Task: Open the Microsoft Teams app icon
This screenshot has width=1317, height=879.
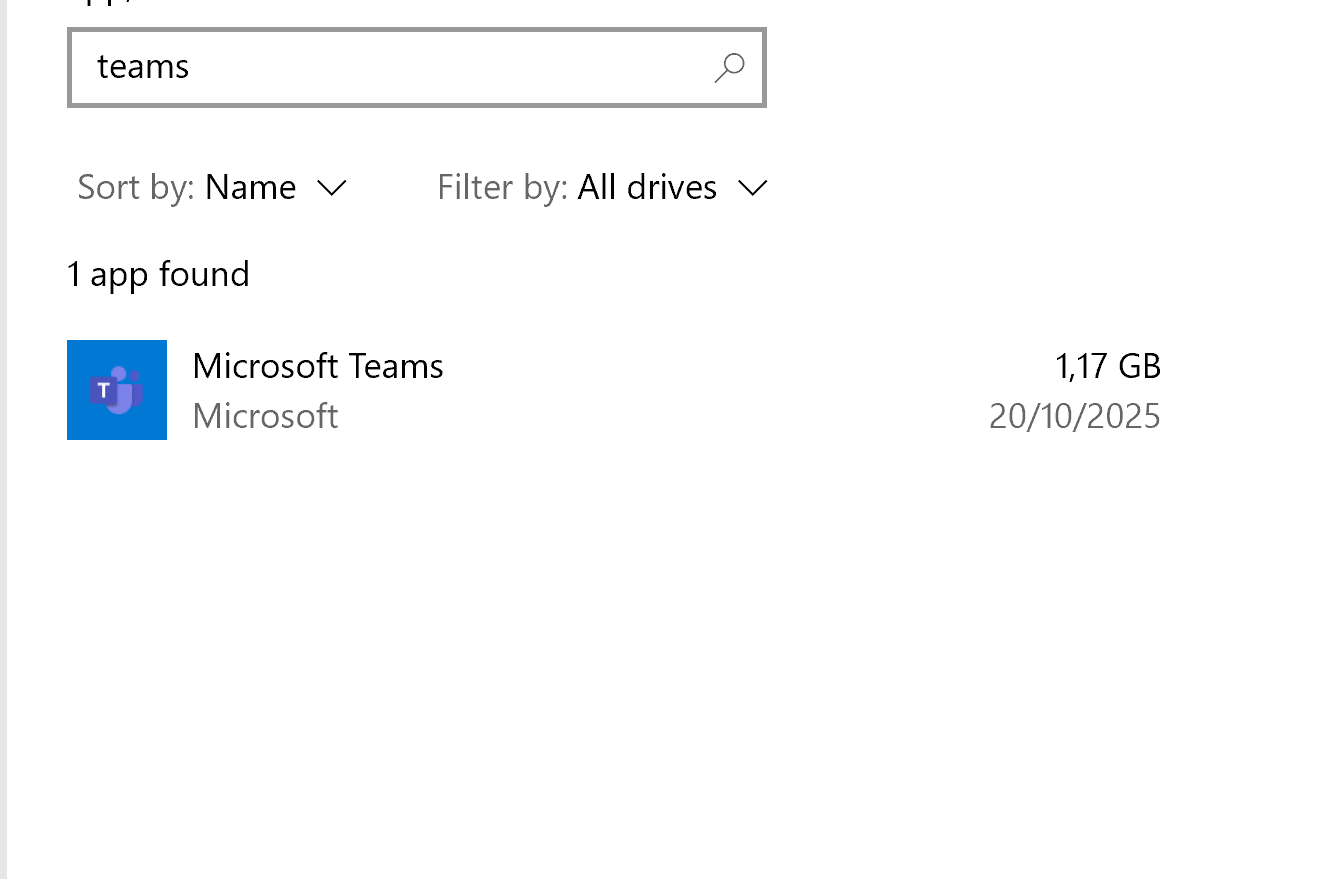Action: tap(117, 390)
